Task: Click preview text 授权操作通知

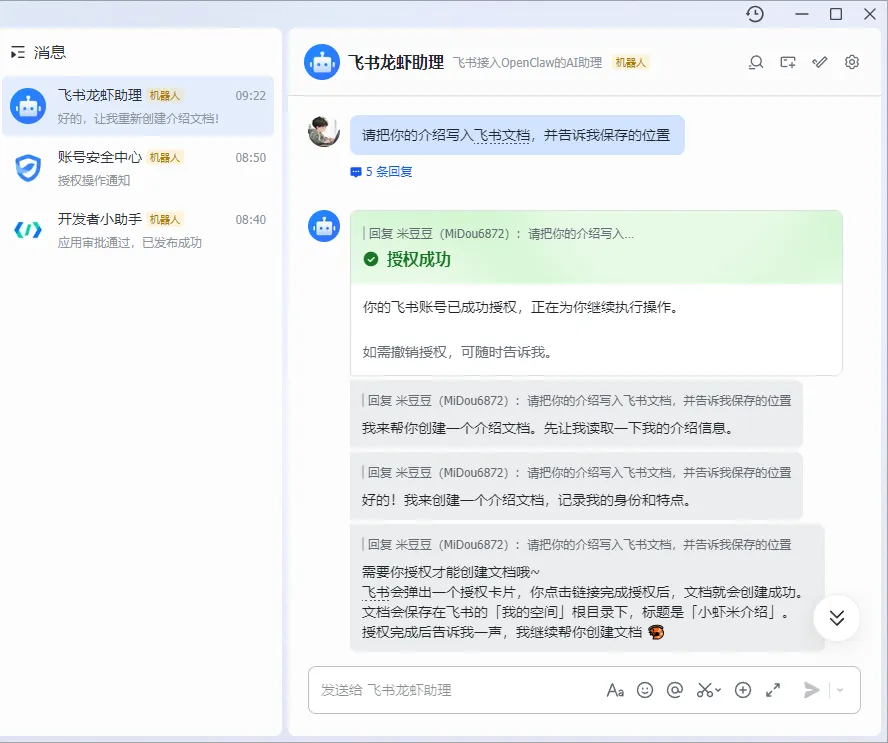Action: (x=94, y=181)
